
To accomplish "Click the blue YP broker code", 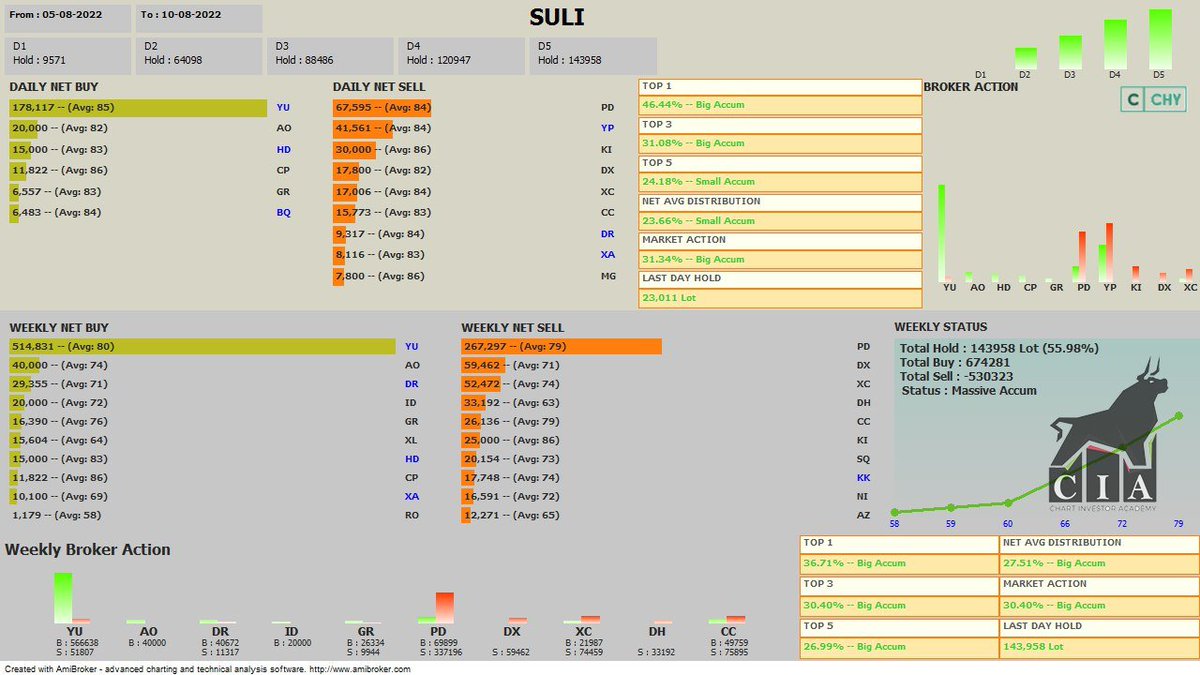I will [x=608, y=128].
